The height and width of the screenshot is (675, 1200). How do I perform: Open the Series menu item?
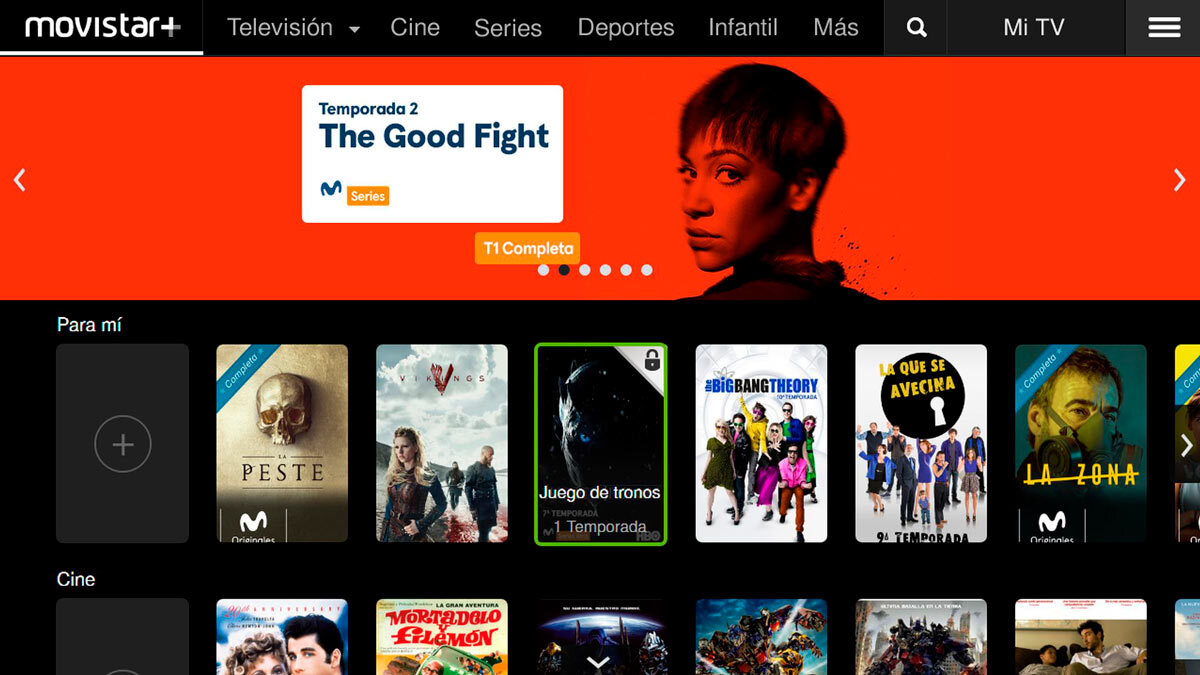(508, 28)
